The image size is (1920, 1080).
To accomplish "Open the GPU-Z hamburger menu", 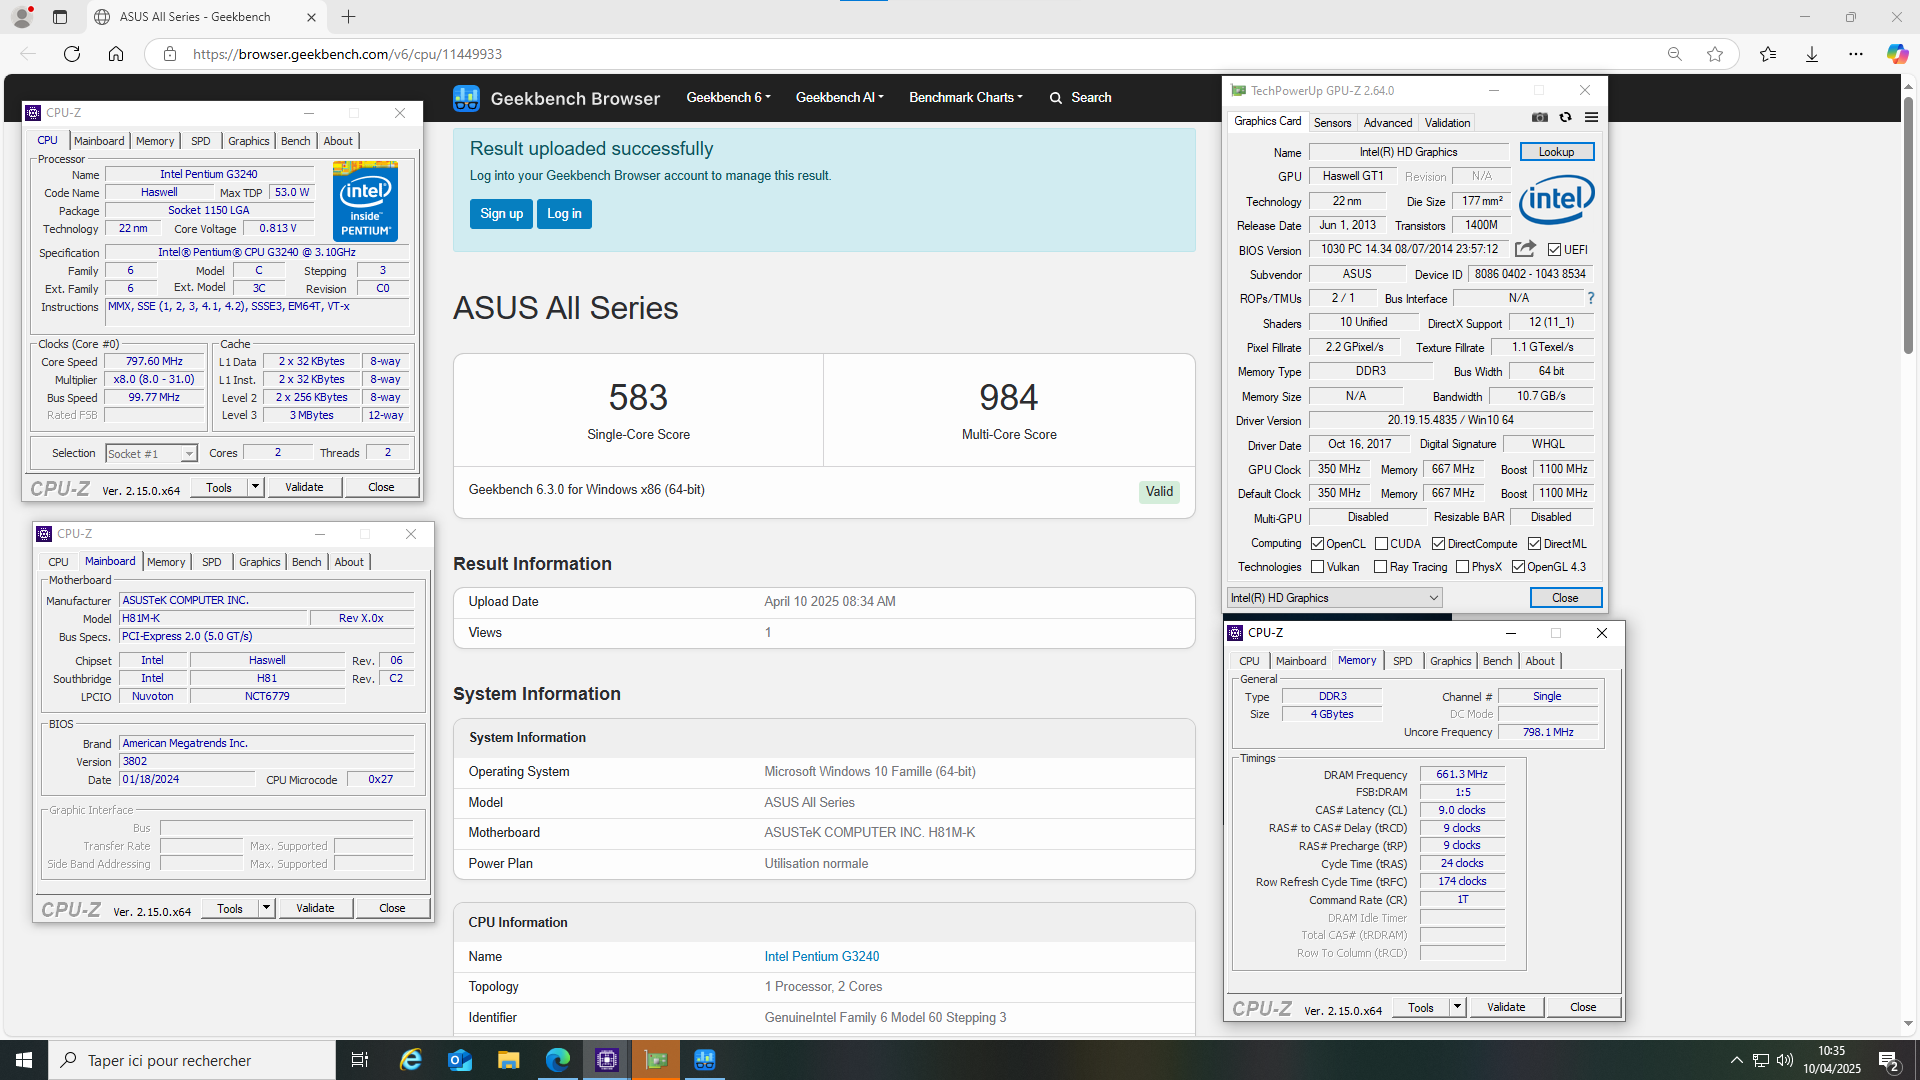I will [x=1591, y=118].
